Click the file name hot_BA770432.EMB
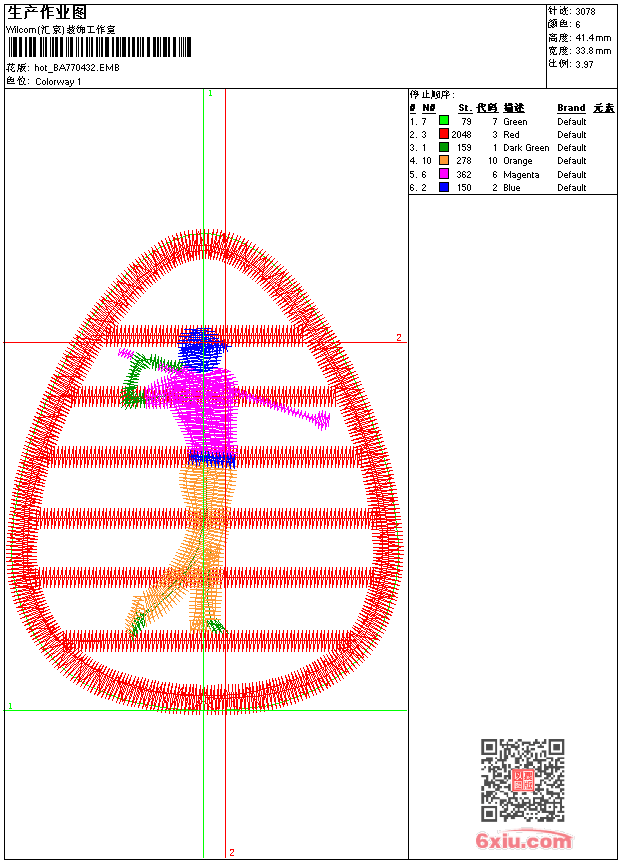The width and height of the screenshot is (620, 860). point(77,68)
